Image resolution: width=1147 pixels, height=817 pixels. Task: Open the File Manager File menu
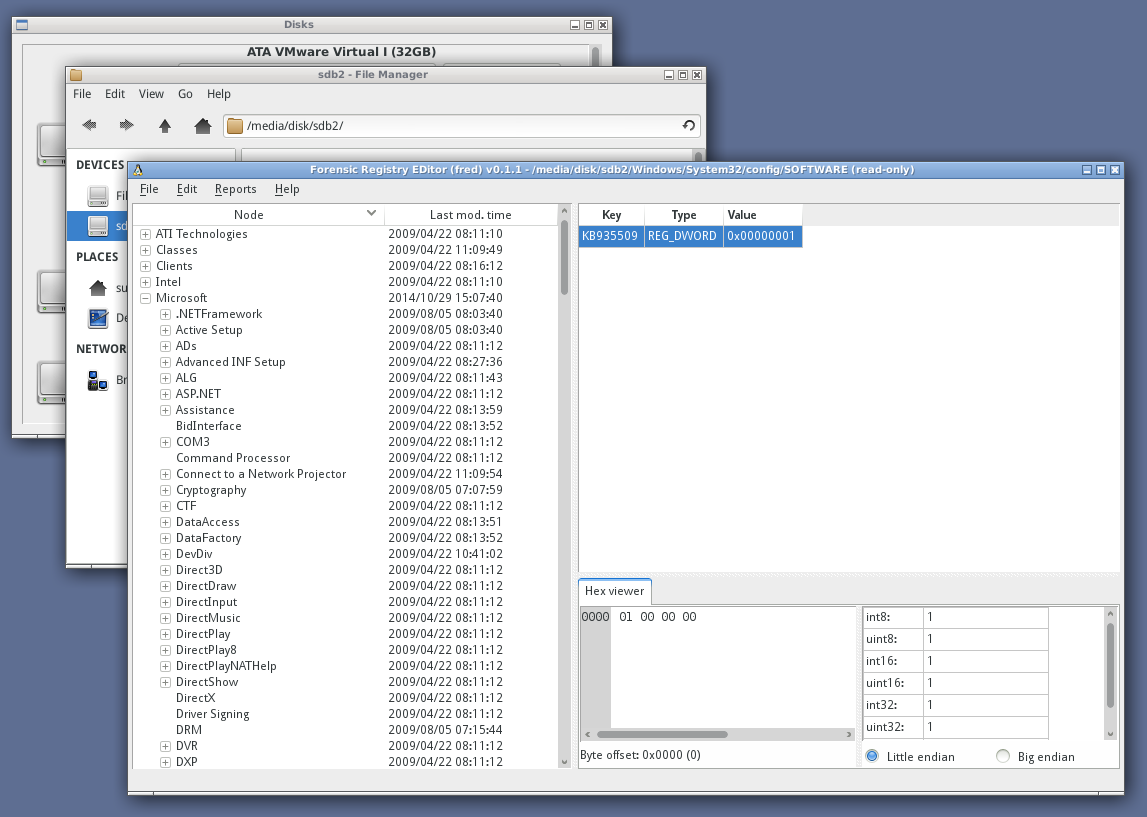pos(82,94)
